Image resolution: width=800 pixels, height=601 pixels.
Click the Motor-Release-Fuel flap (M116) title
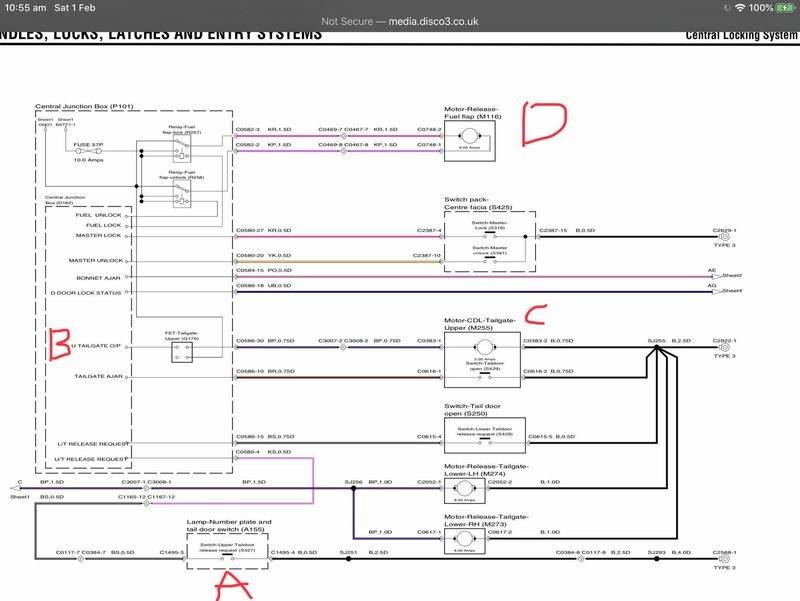pyautogui.click(x=472, y=113)
